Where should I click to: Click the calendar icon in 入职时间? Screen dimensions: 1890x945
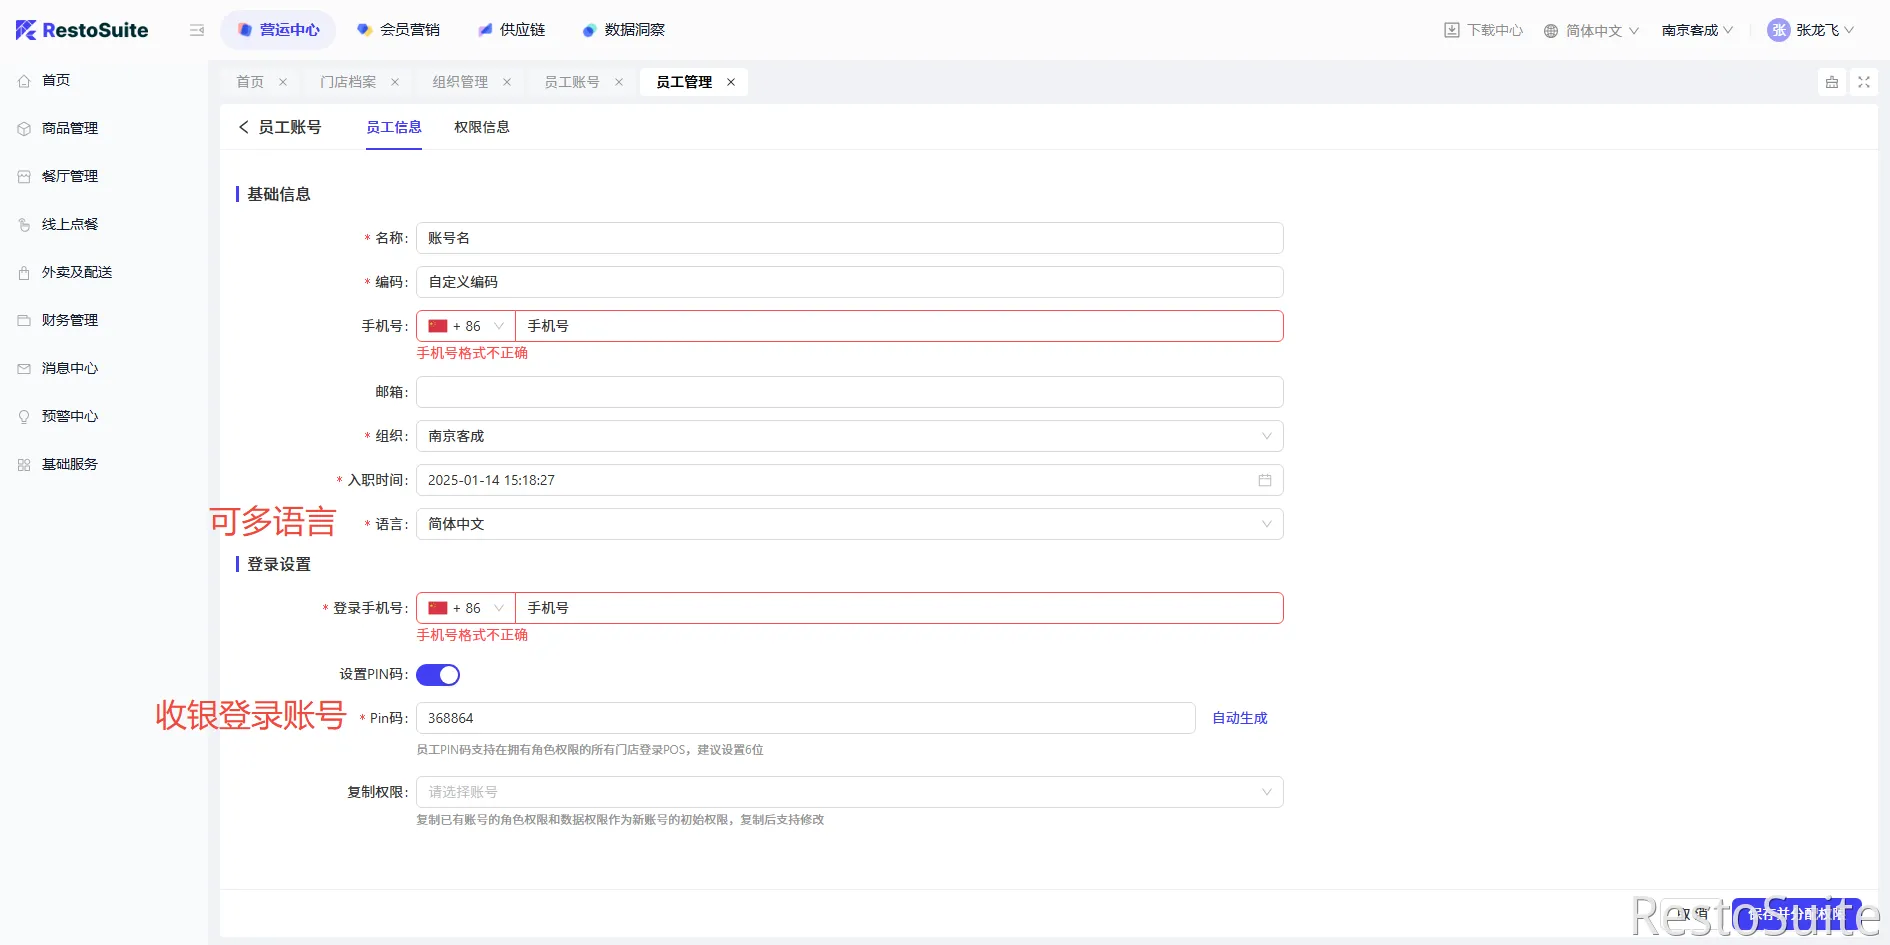[x=1265, y=480]
